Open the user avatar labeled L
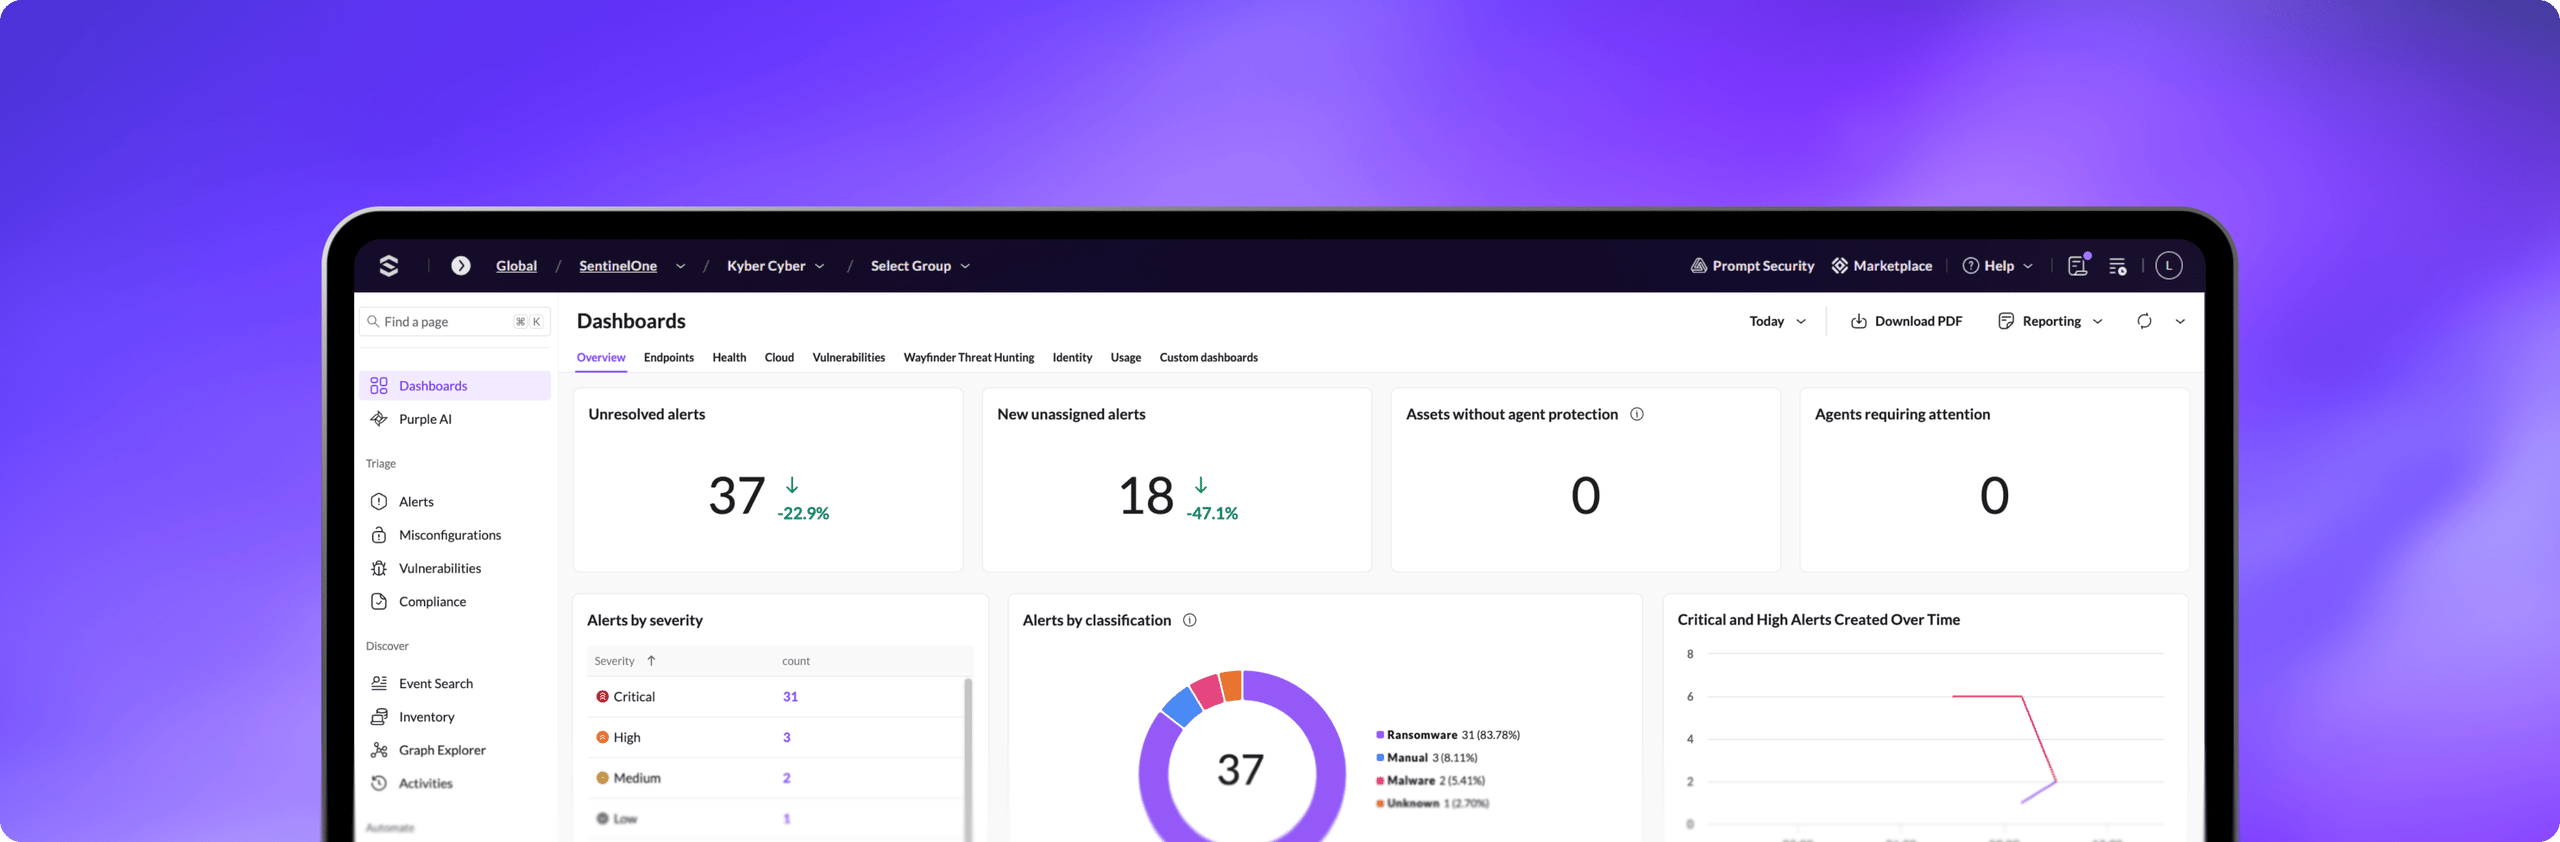2560x842 pixels. point(2168,266)
